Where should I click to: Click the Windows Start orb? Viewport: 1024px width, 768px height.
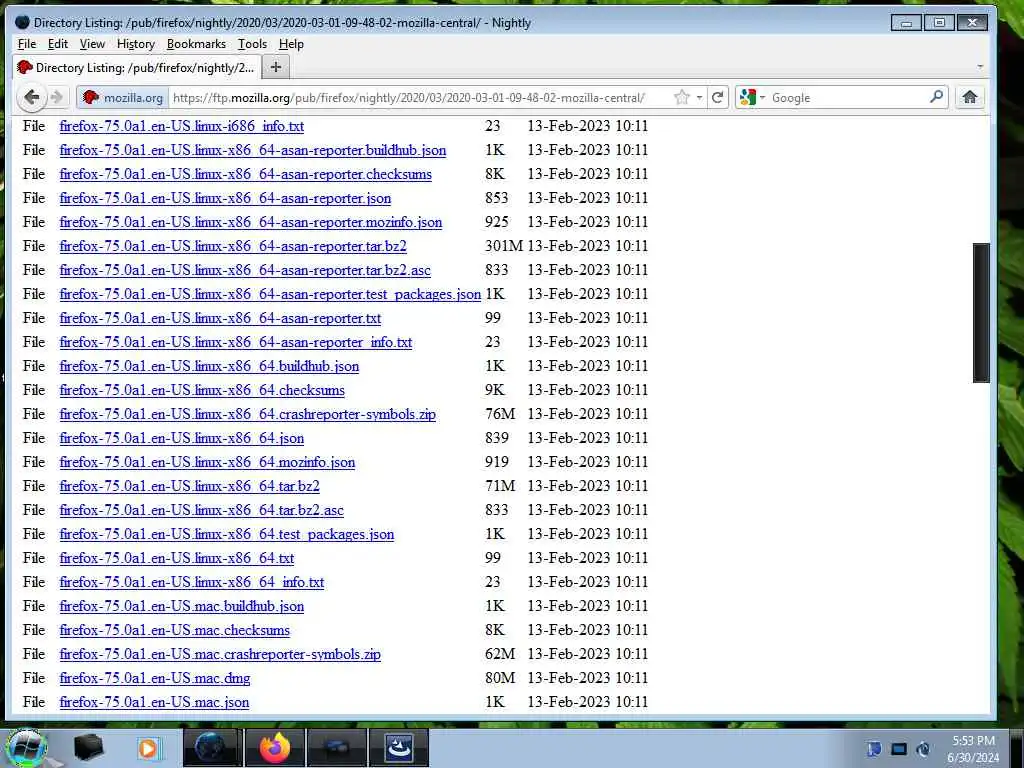pyautogui.click(x=27, y=748)
